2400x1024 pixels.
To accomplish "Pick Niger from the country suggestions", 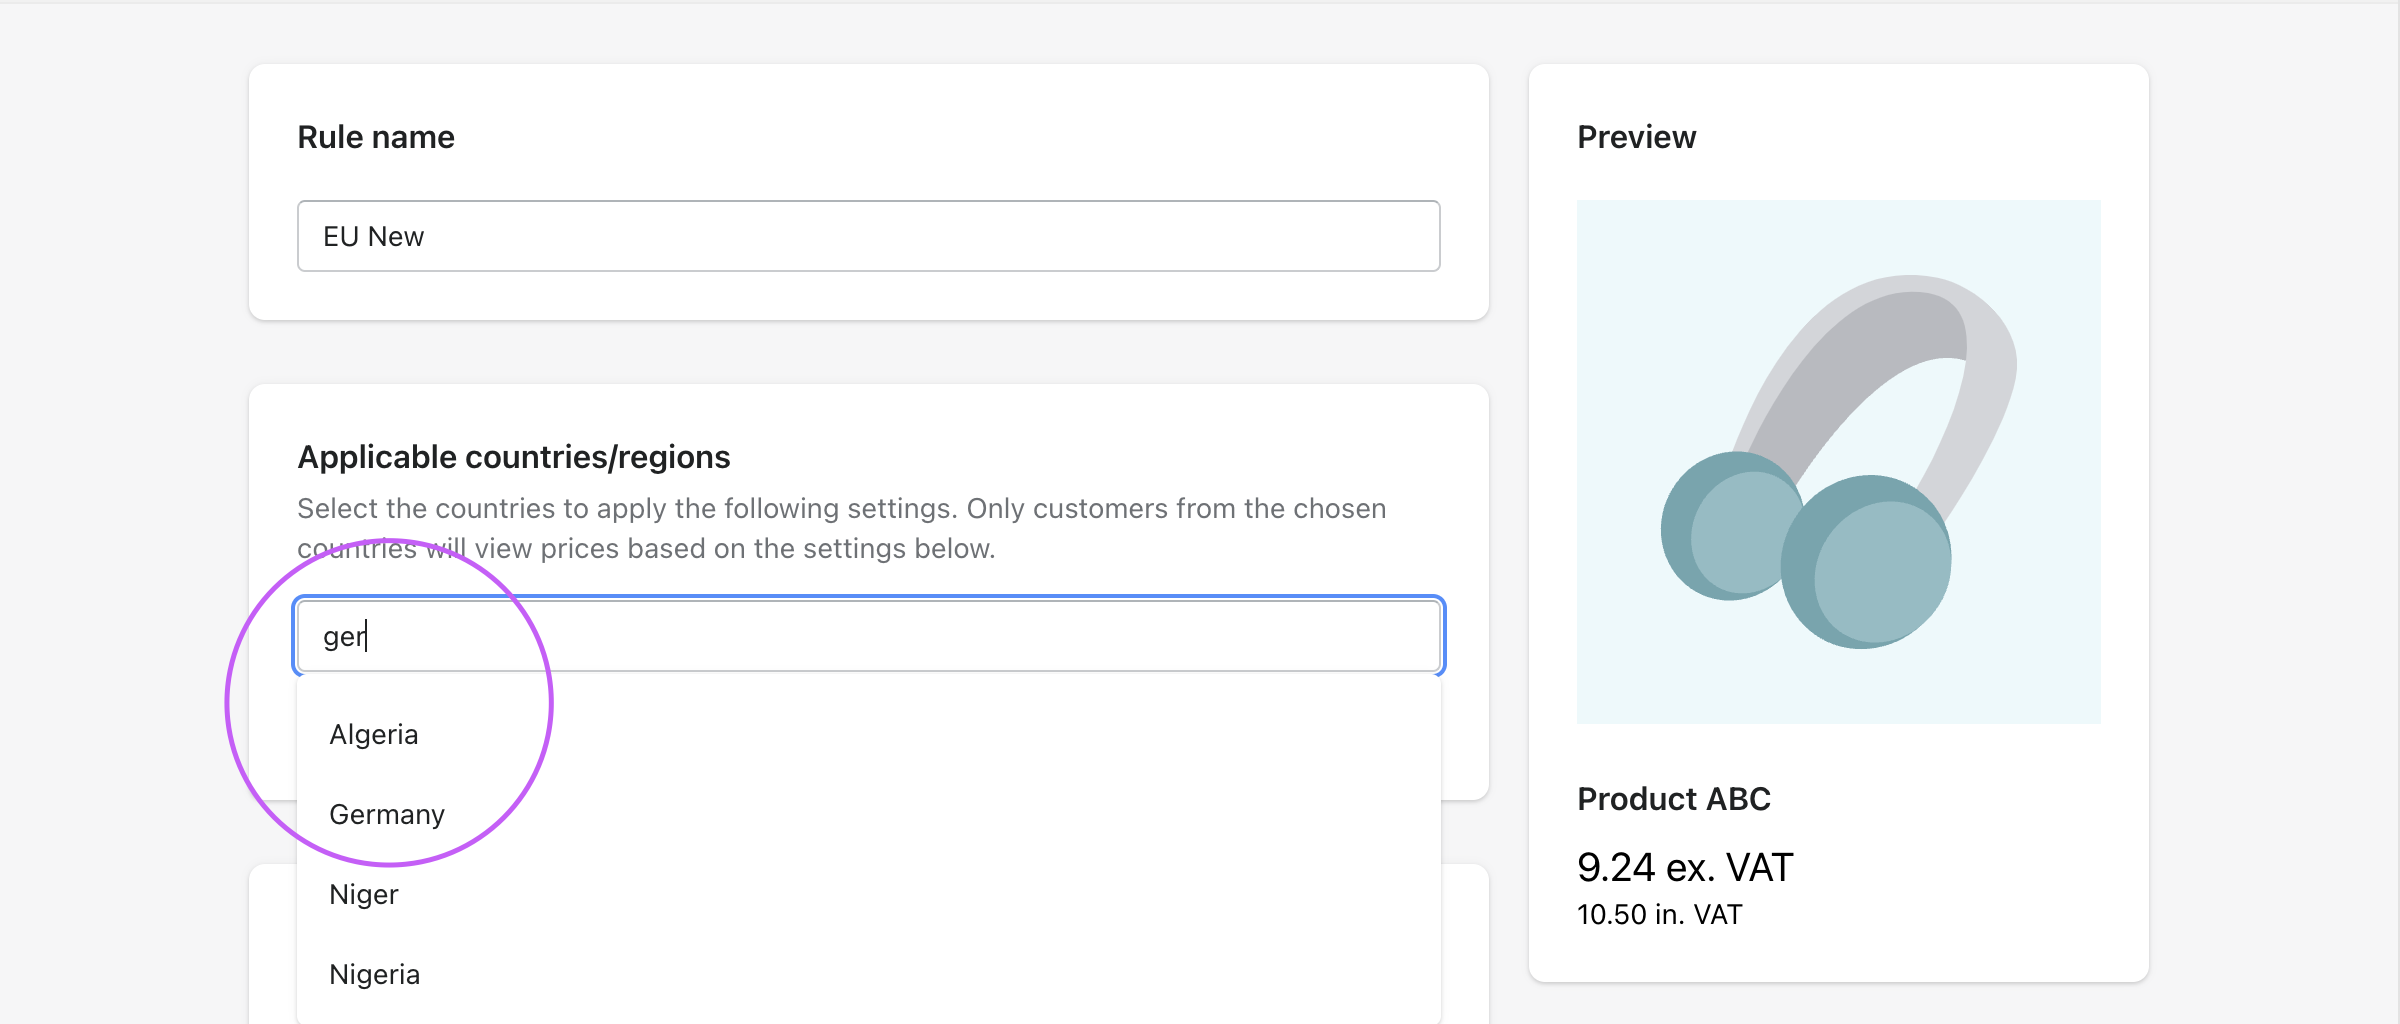I will click(x=364, y=894).
